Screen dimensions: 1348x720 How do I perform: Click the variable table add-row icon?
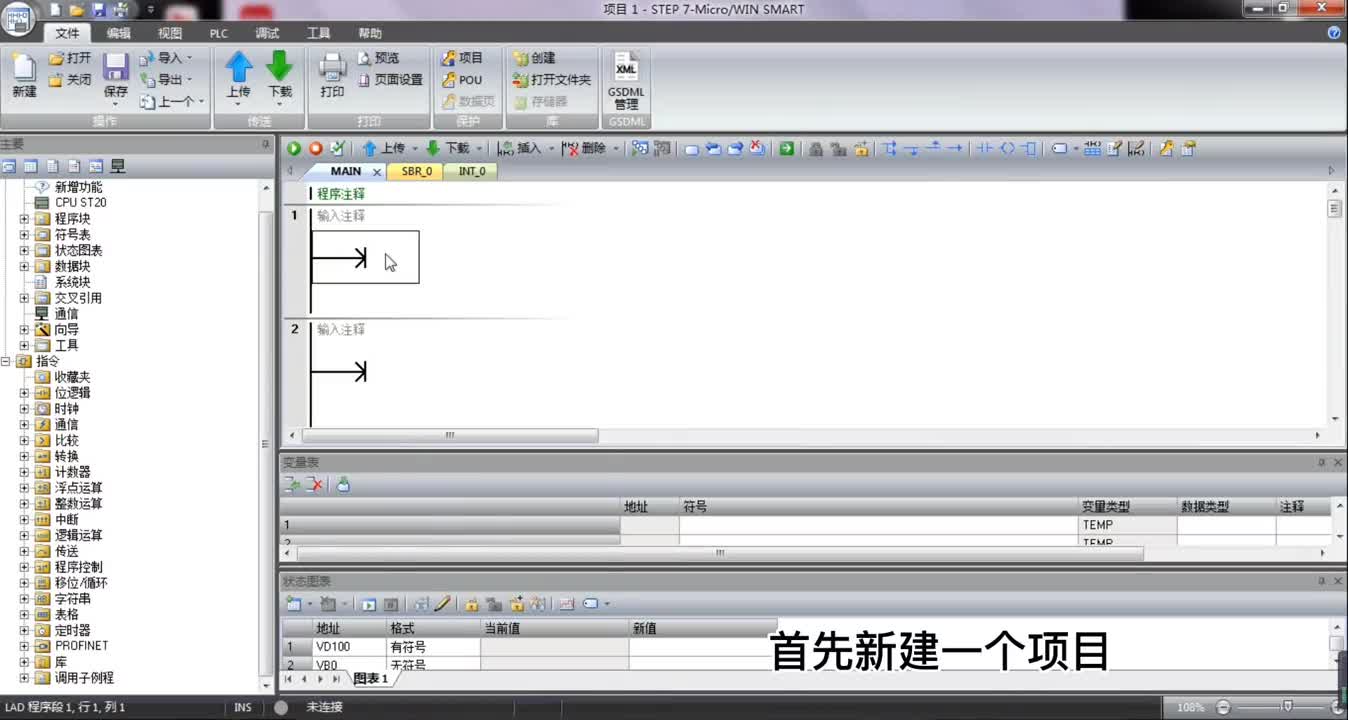coord(293,484)
